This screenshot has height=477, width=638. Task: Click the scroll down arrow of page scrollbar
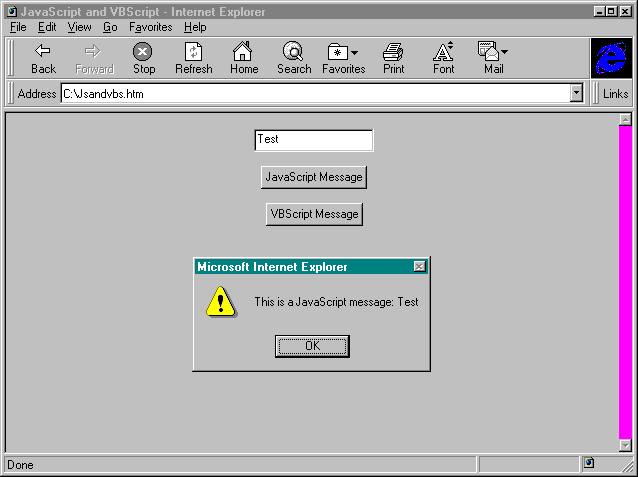(x=625, y=445)
